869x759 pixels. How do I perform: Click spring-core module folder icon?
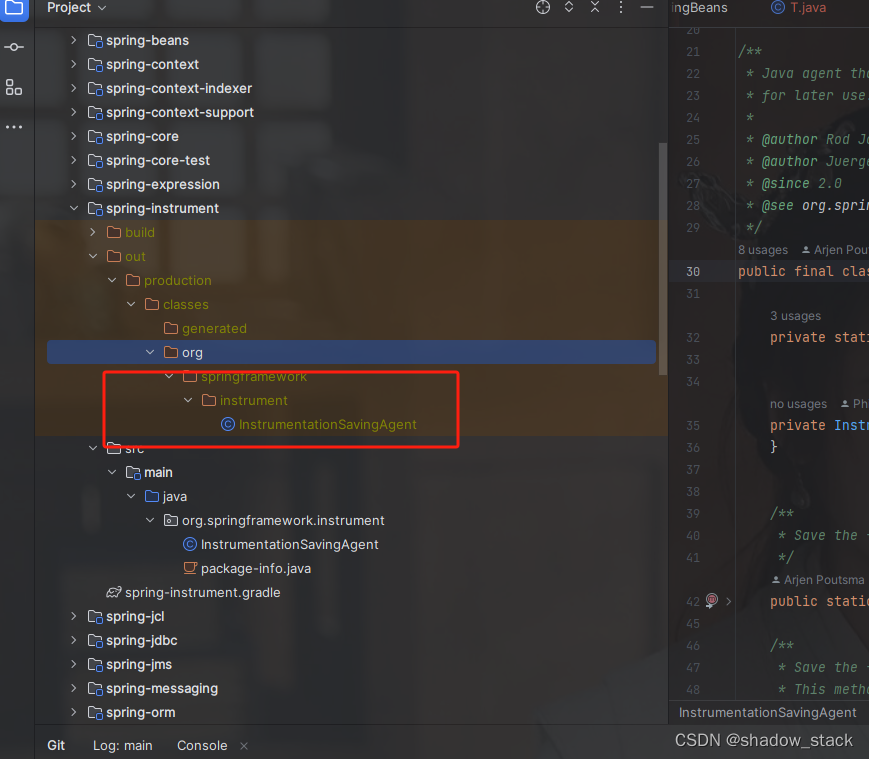pyautogui.click(x=95, y=137)
